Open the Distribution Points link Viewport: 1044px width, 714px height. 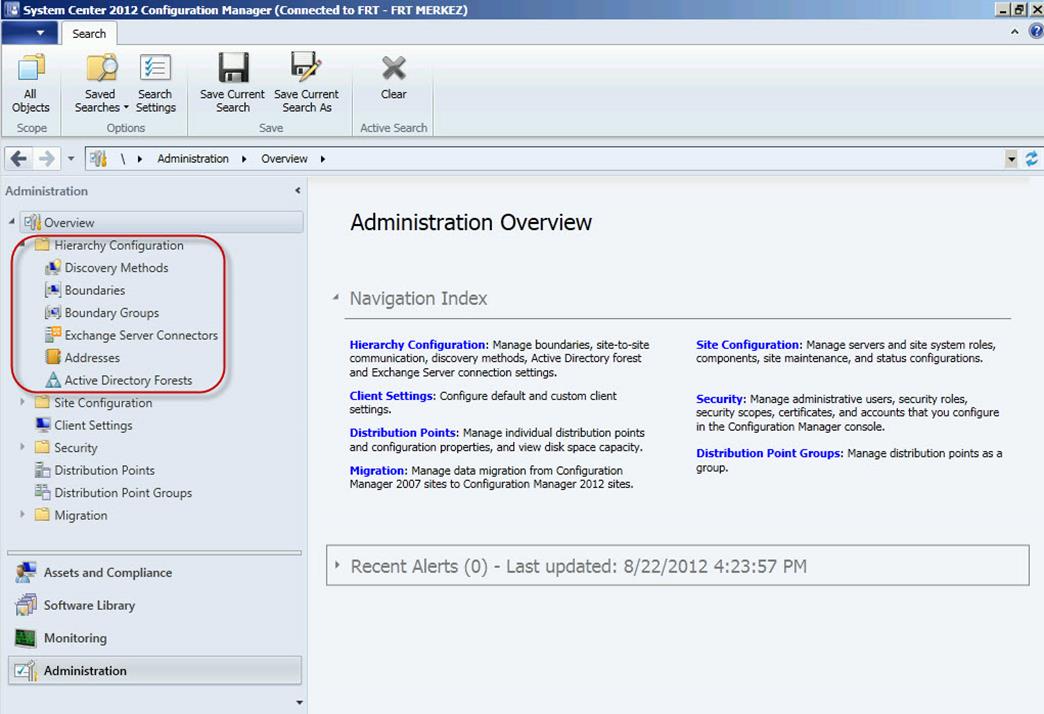(x=404, y=432)
